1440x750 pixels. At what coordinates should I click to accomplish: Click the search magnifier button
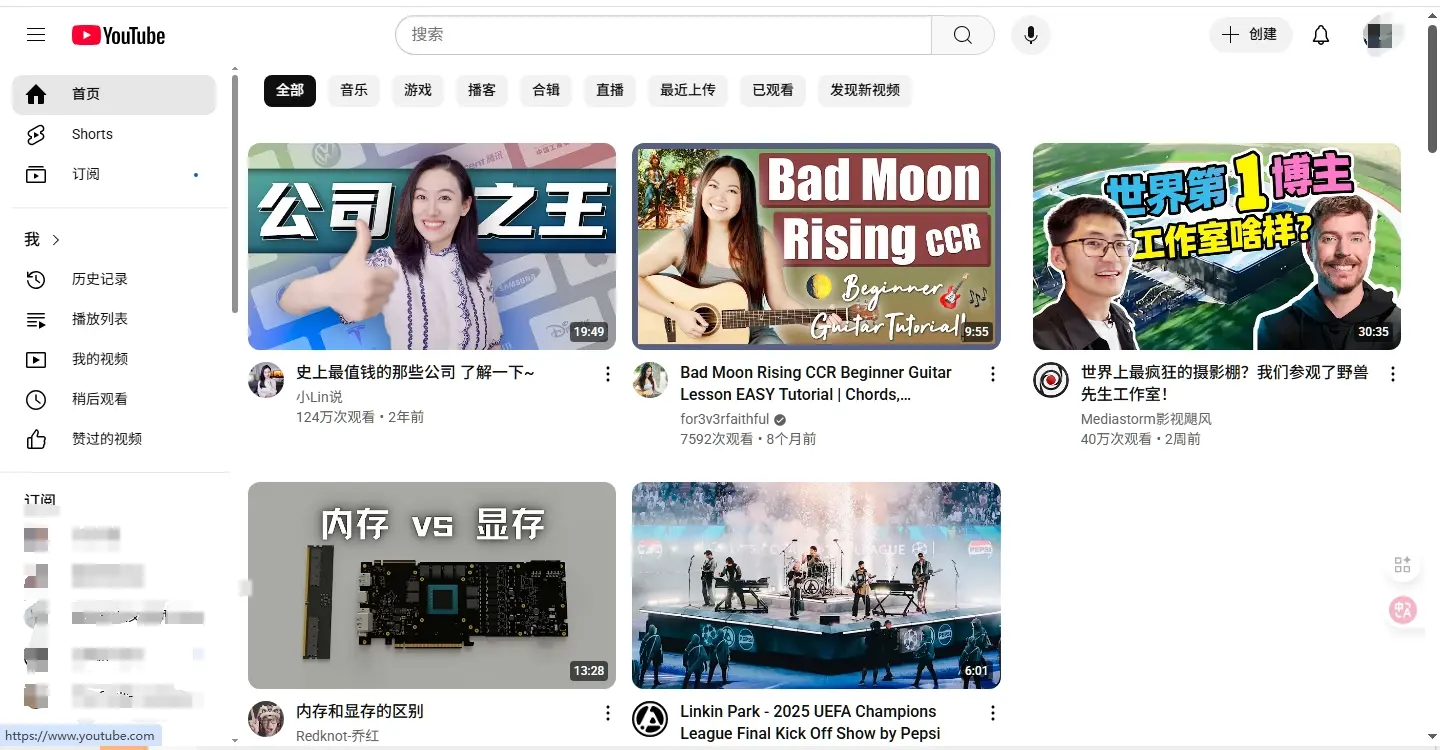click(x=963, y=35)
